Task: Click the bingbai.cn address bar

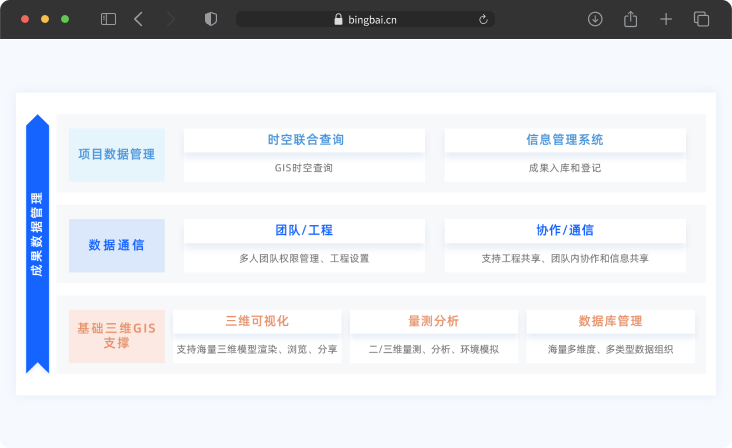Action: [x=365, y=19]
